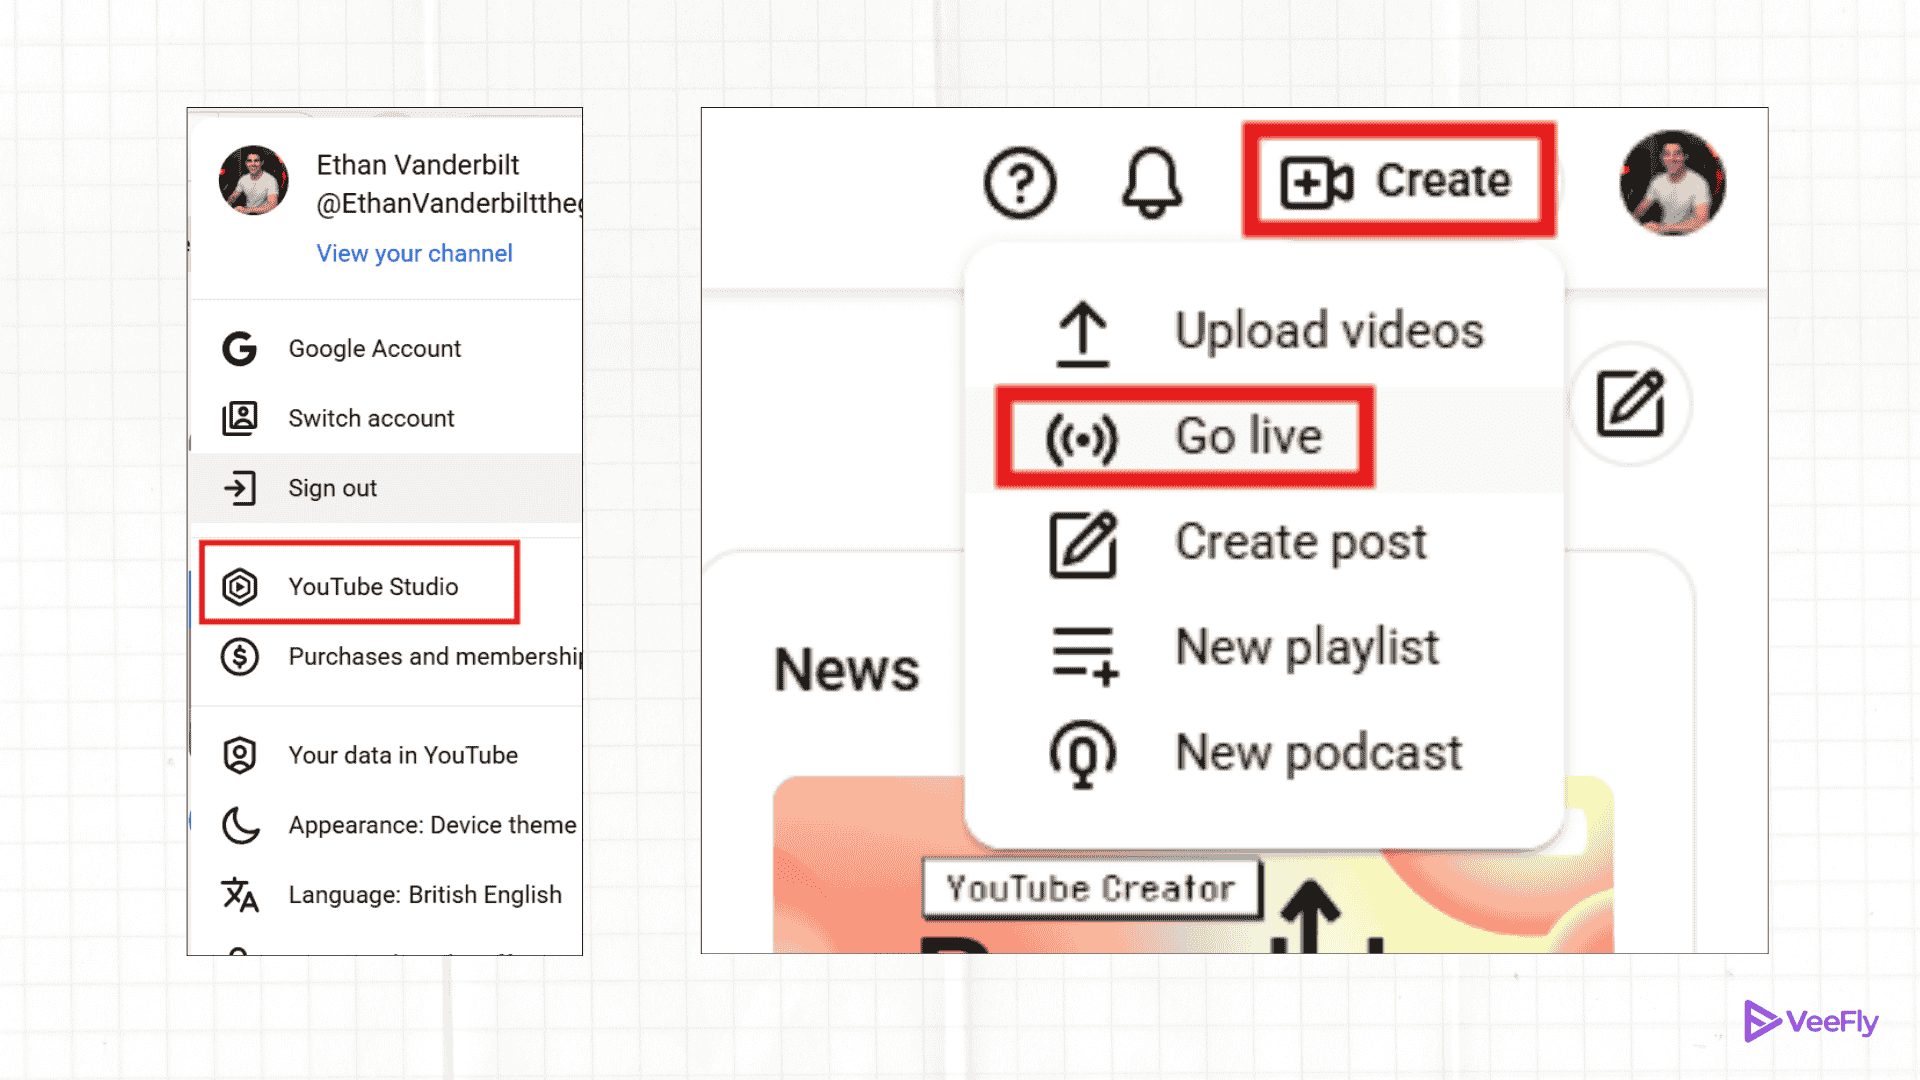Viewport: 1920px width, 1080px height.
Task: Expand the Appearance: Device theme option
Action: (432, 824)
